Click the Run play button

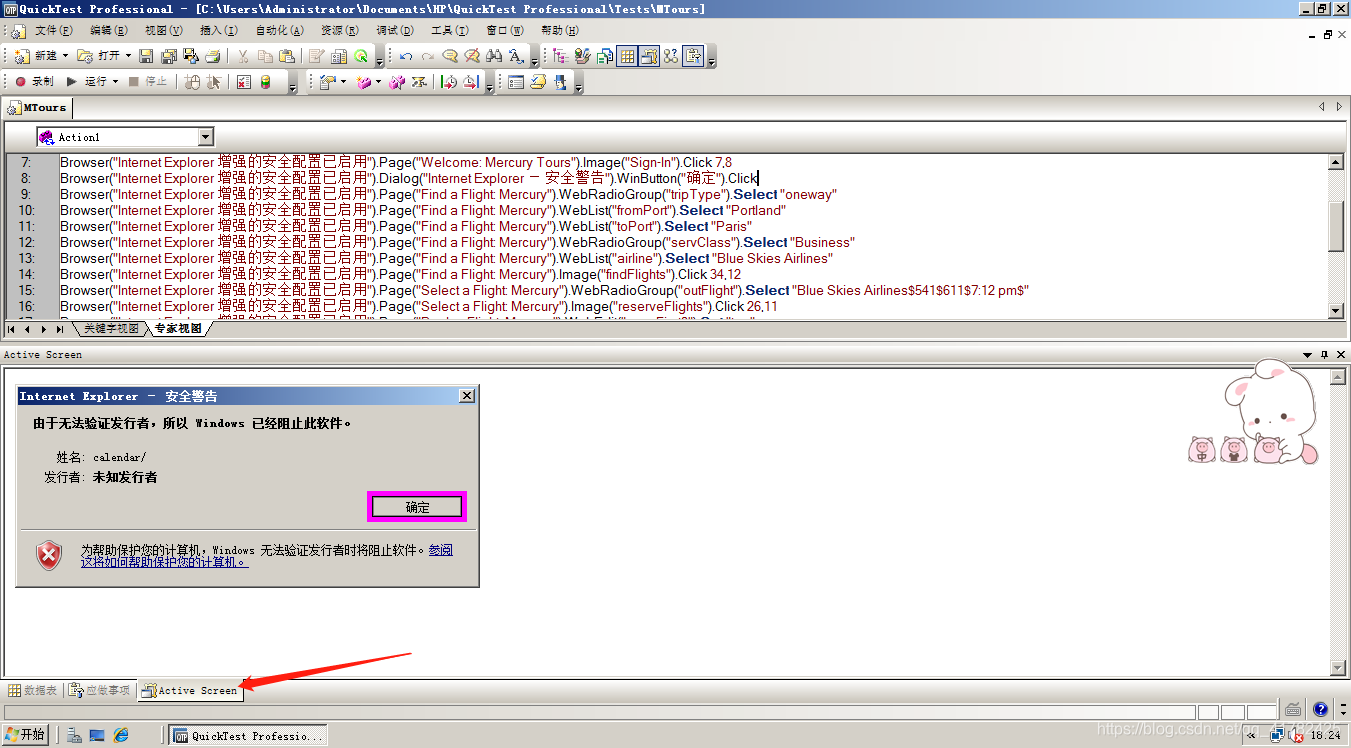[87, 82]
